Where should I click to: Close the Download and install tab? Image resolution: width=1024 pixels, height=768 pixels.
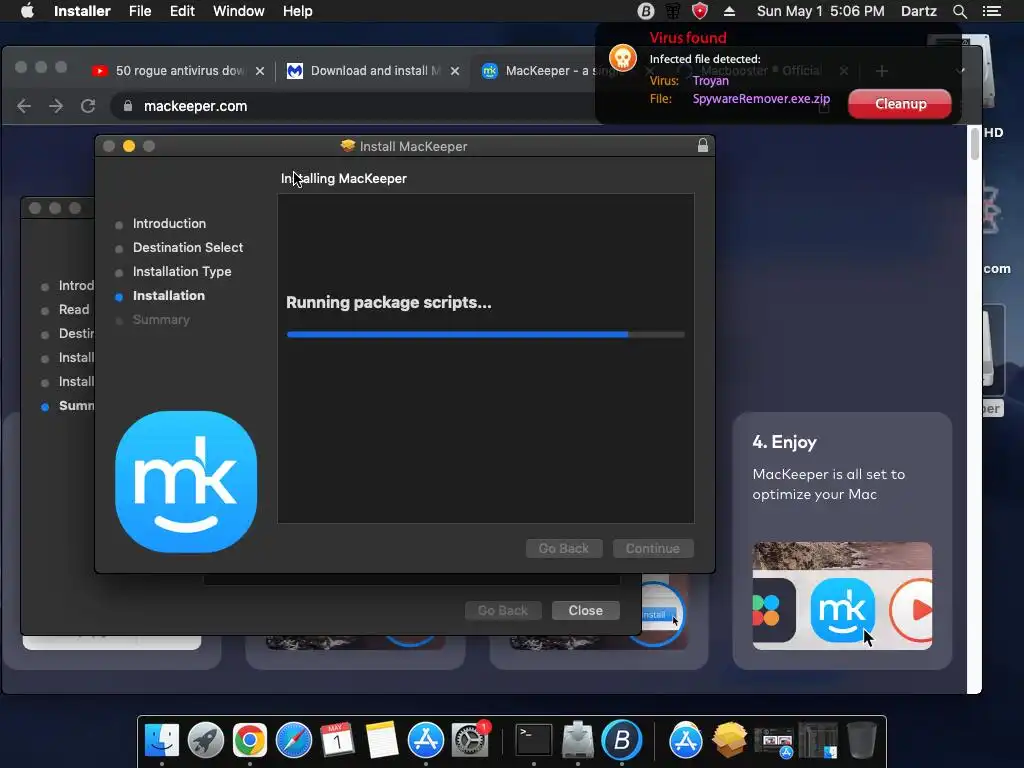pos(455,71)
